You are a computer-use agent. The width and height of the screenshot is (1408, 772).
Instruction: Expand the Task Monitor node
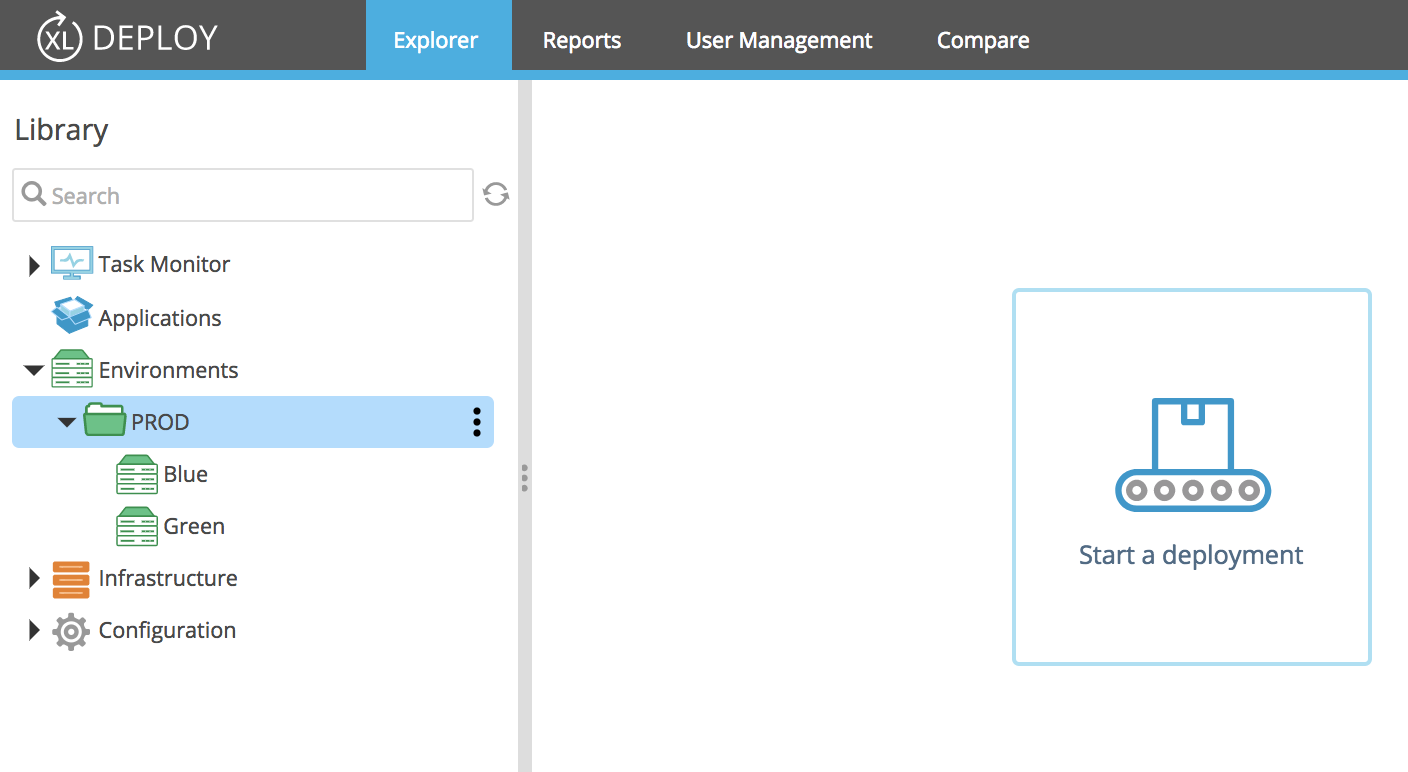34,265
